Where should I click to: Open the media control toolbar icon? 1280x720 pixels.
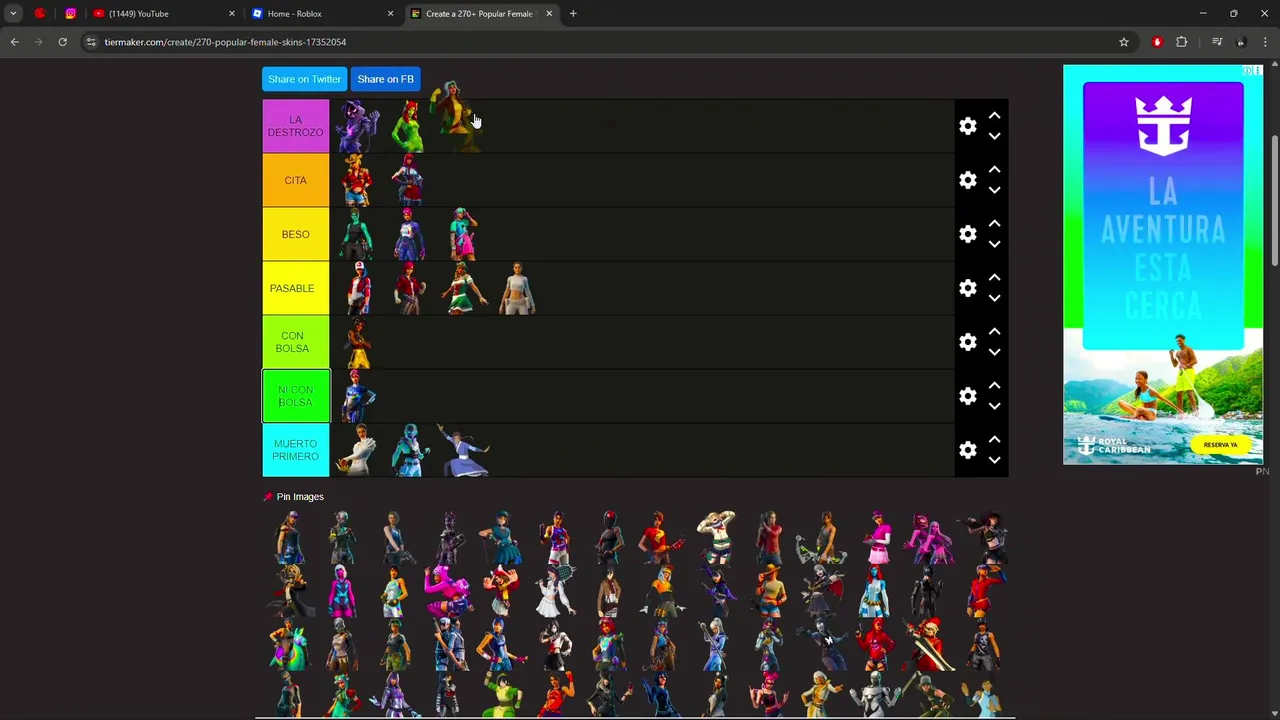[x=1217, y=42]
